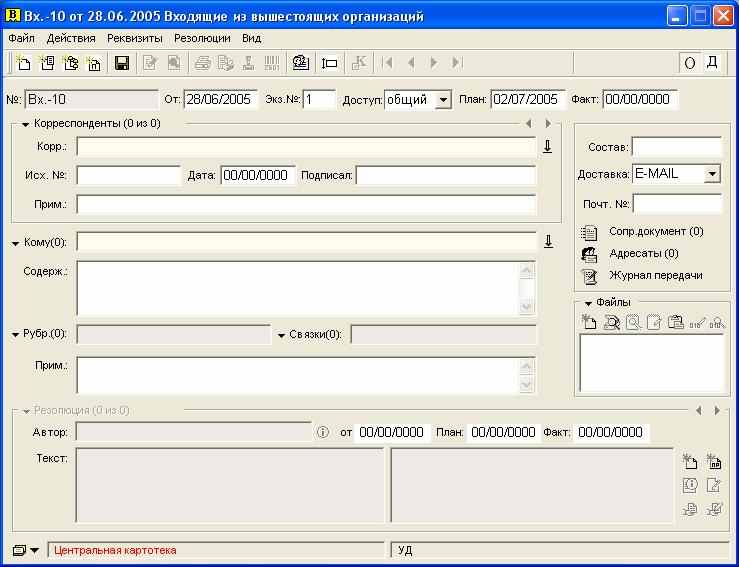739x567 pixels.
Task: Click the new resolution icon beside Текст area
Action: pos(690,461)
